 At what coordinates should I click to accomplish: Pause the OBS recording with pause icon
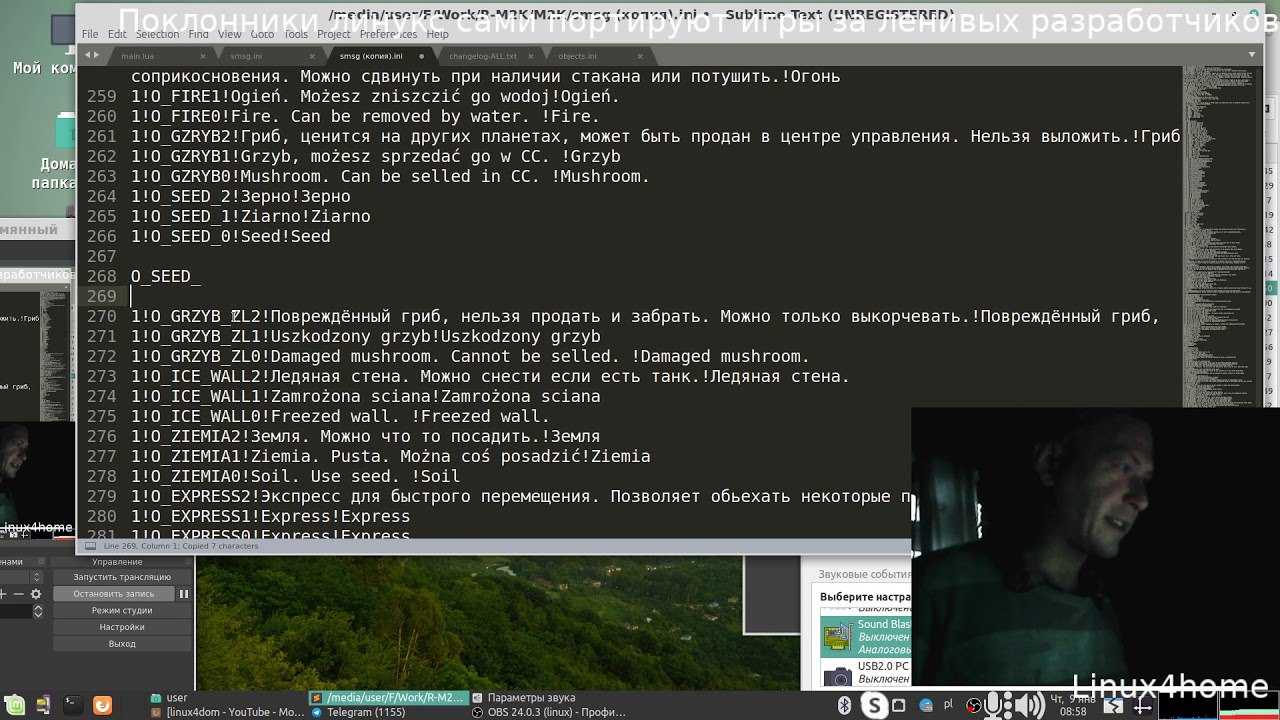(184, 594)
